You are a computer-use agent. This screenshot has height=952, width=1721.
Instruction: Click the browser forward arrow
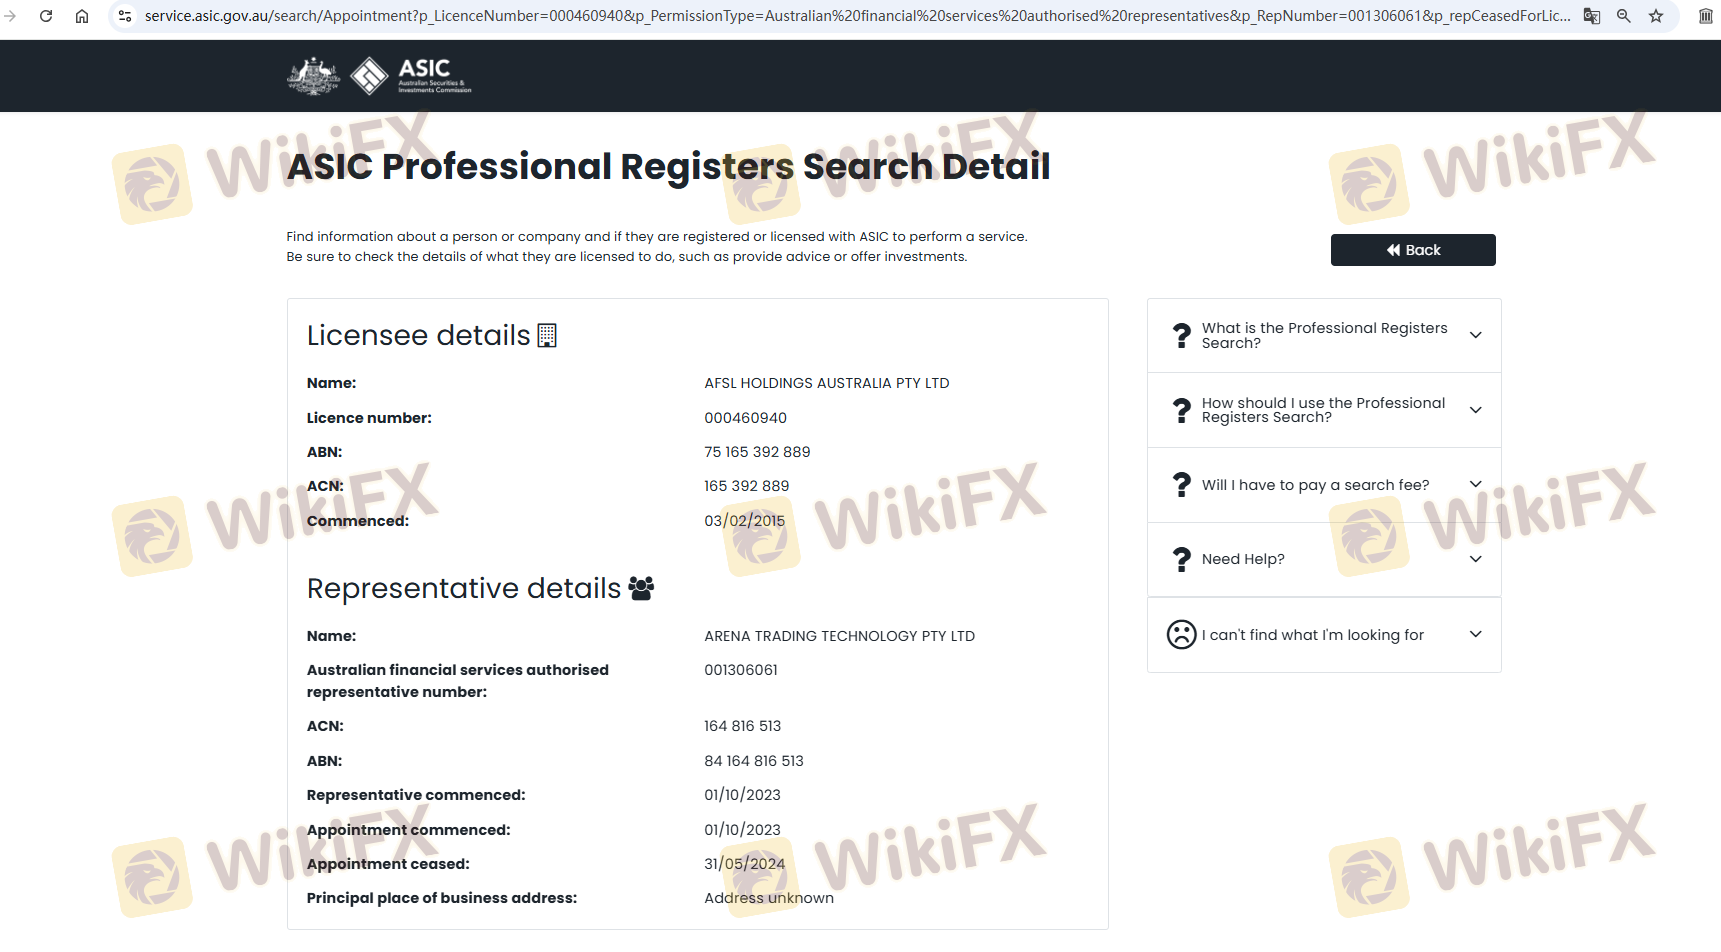10,16
